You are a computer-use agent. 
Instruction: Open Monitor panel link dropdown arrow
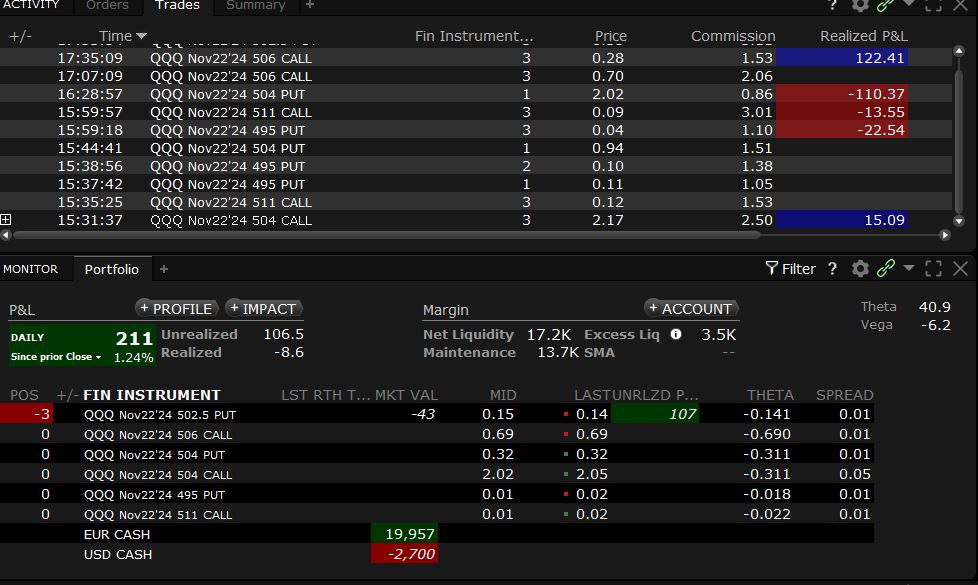click(909, 268)
